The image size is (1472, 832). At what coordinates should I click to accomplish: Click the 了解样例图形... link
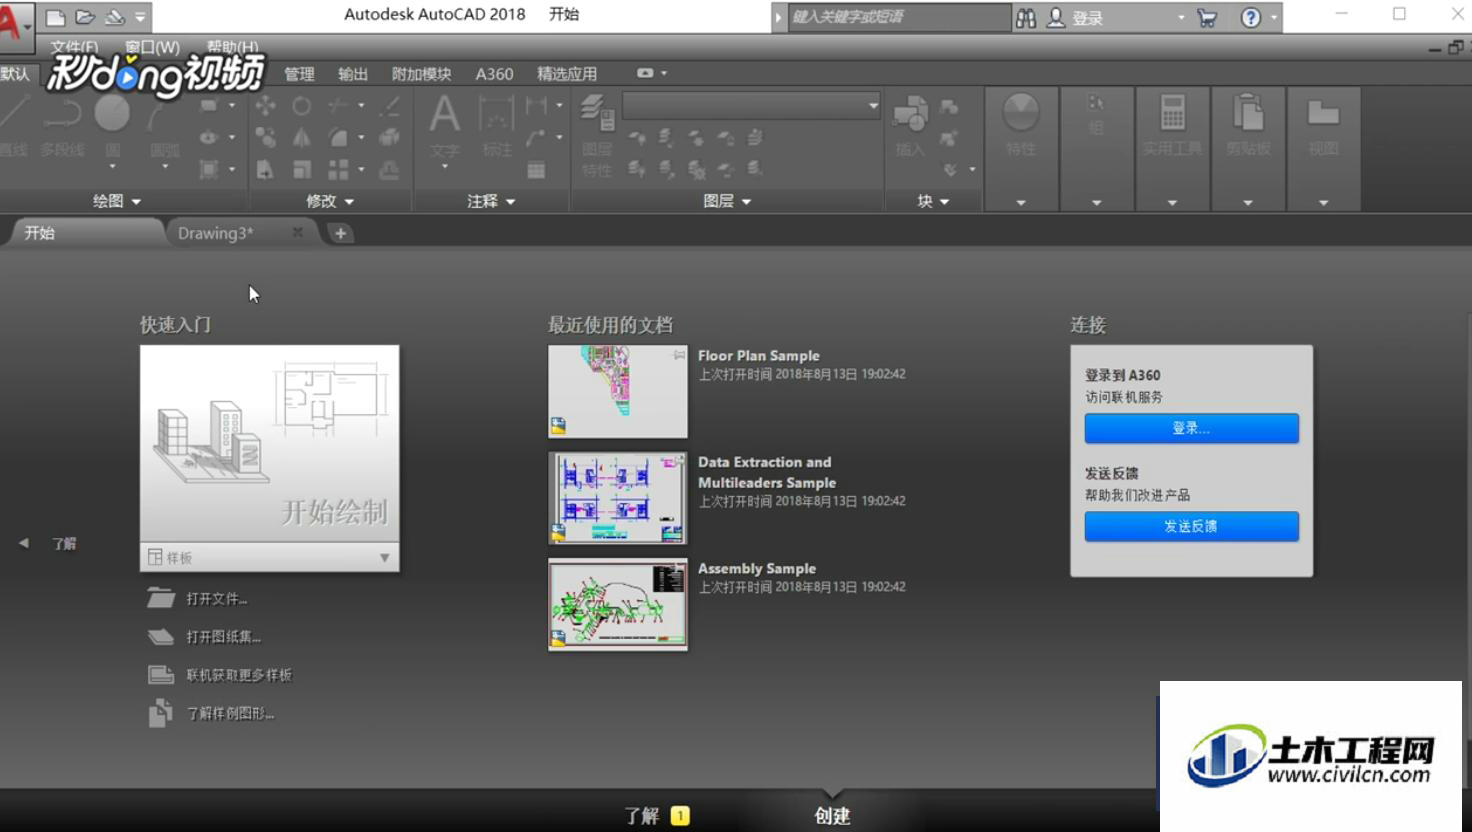pos(230,714)
